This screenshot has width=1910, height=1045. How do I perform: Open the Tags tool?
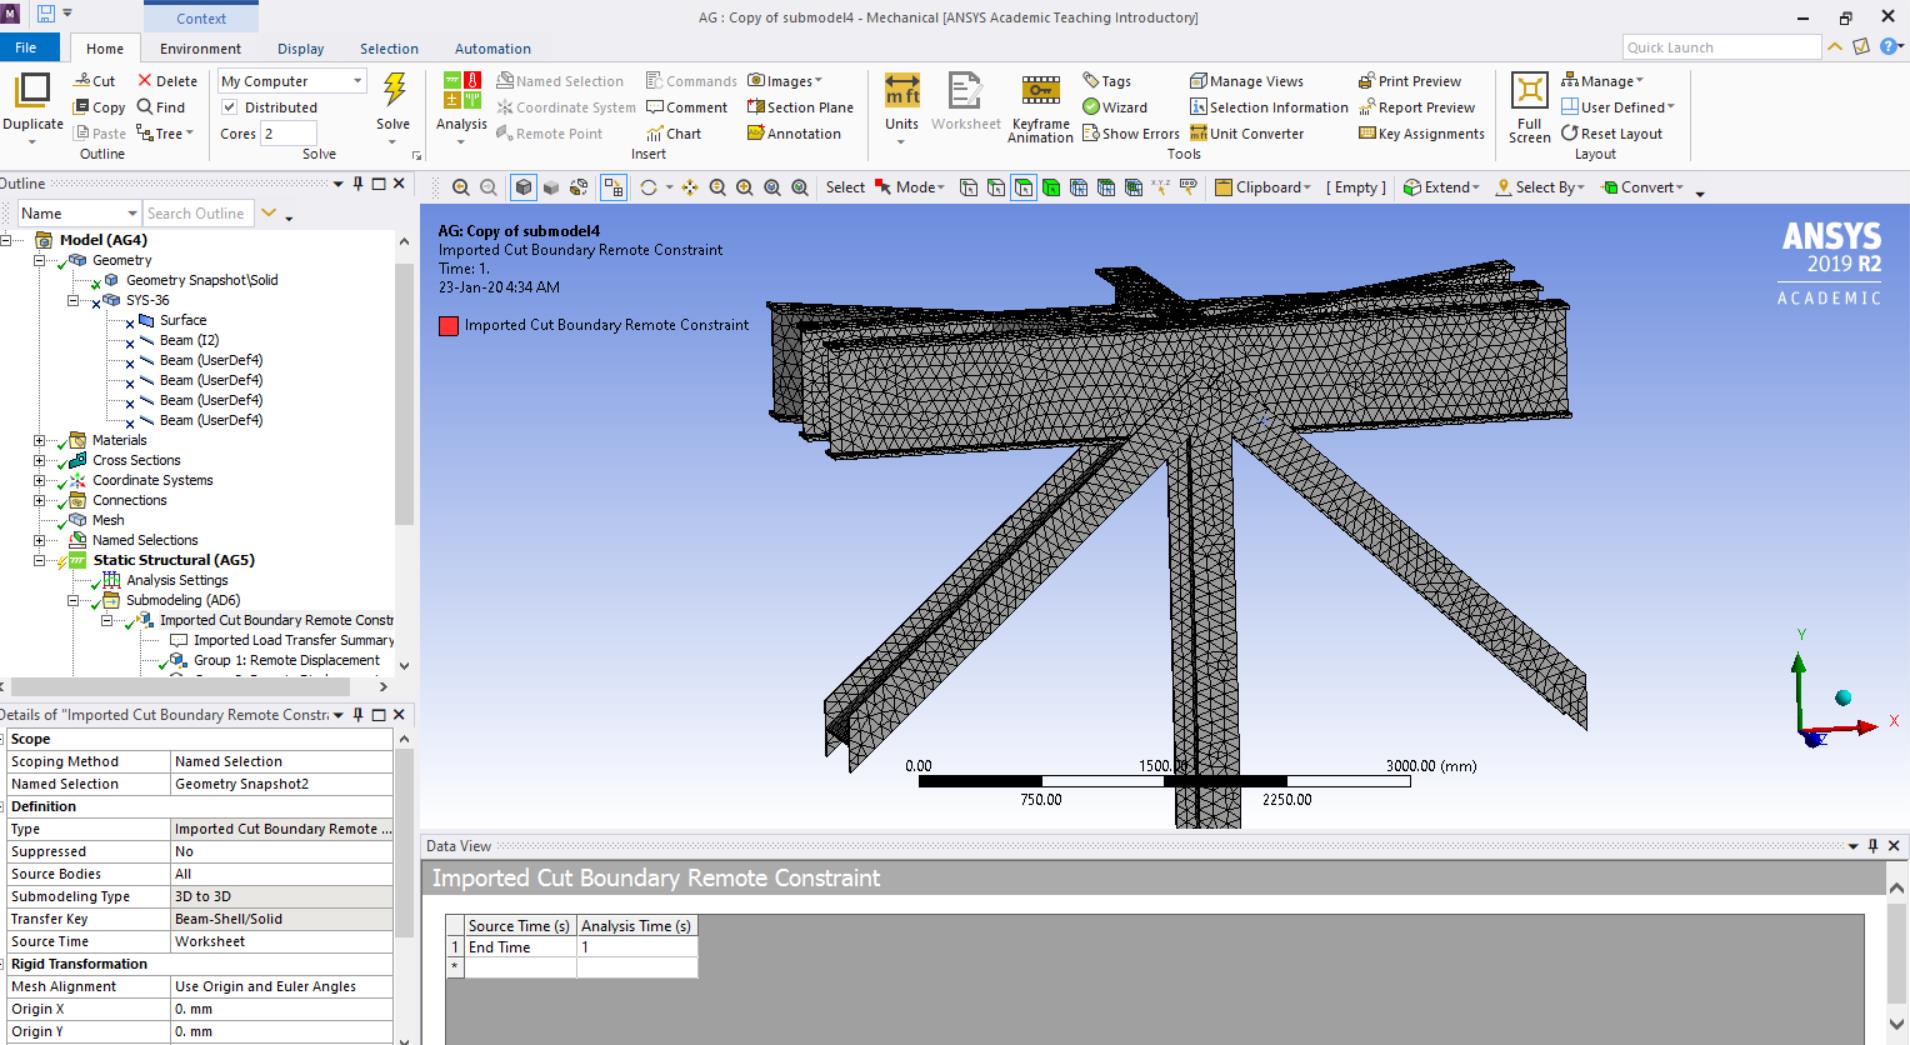tap(1107, 81)
